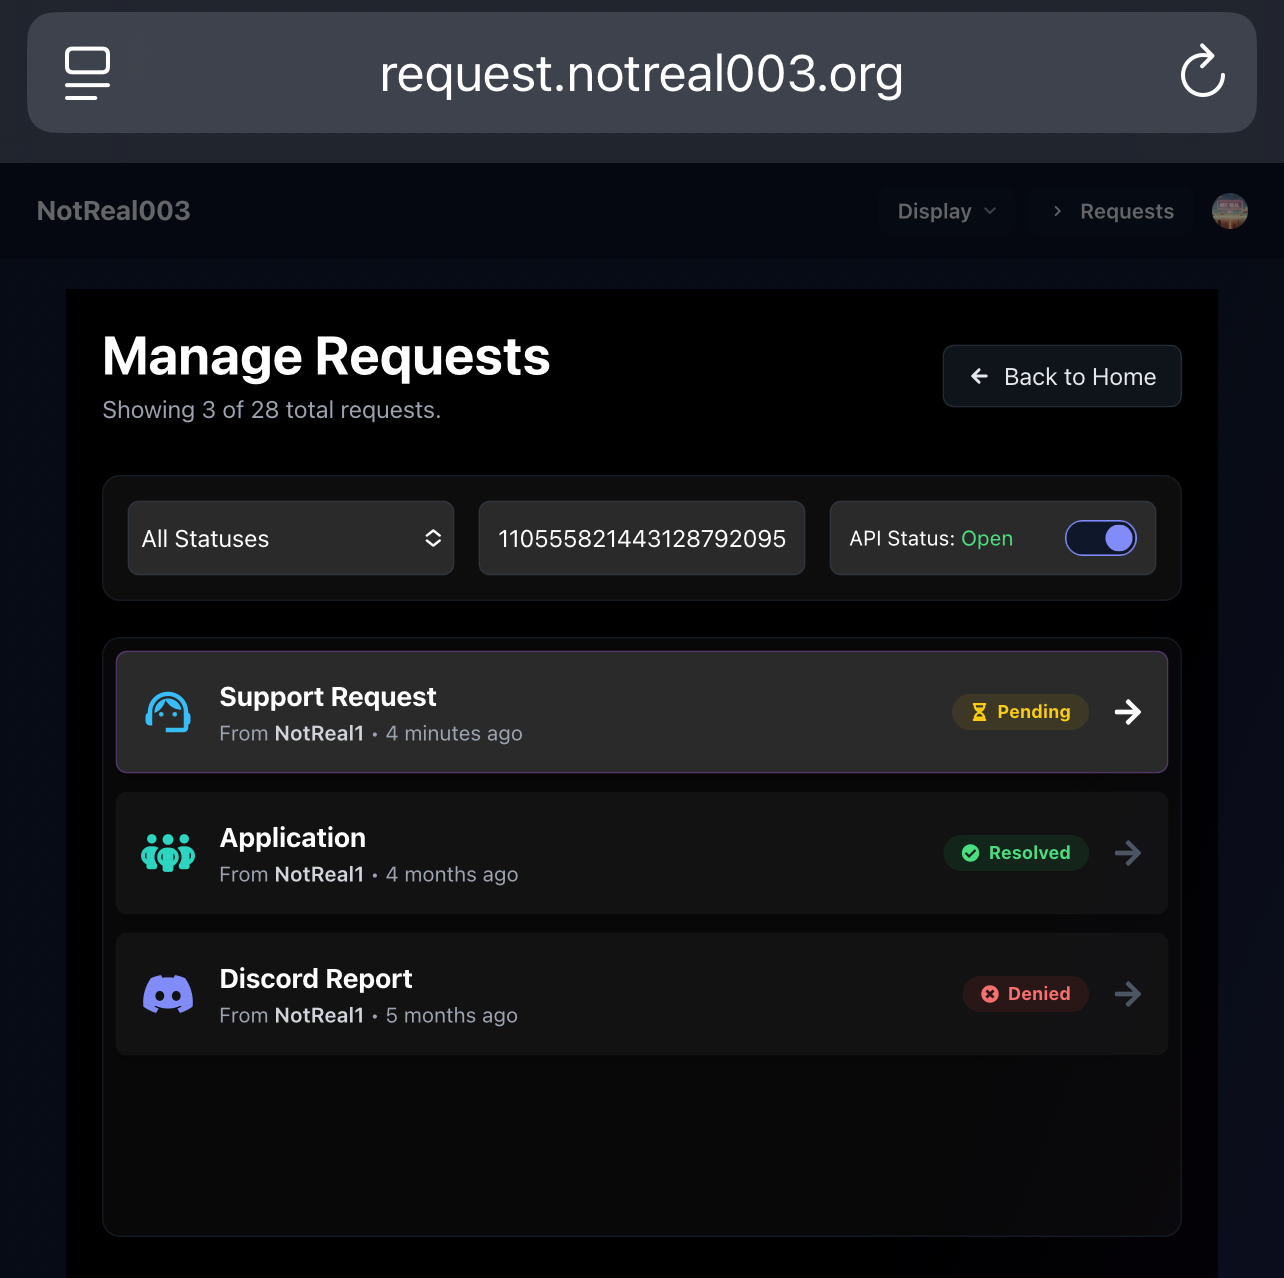Click the Denied status badge

click(1026, 994)
